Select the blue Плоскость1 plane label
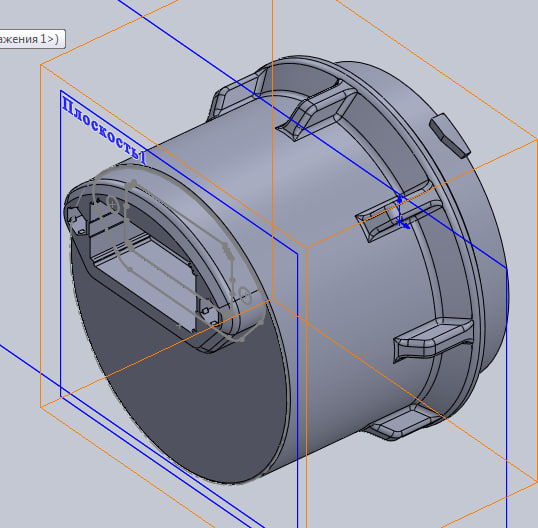This screenshot has height=528, width=538. [x=104, y=131]
